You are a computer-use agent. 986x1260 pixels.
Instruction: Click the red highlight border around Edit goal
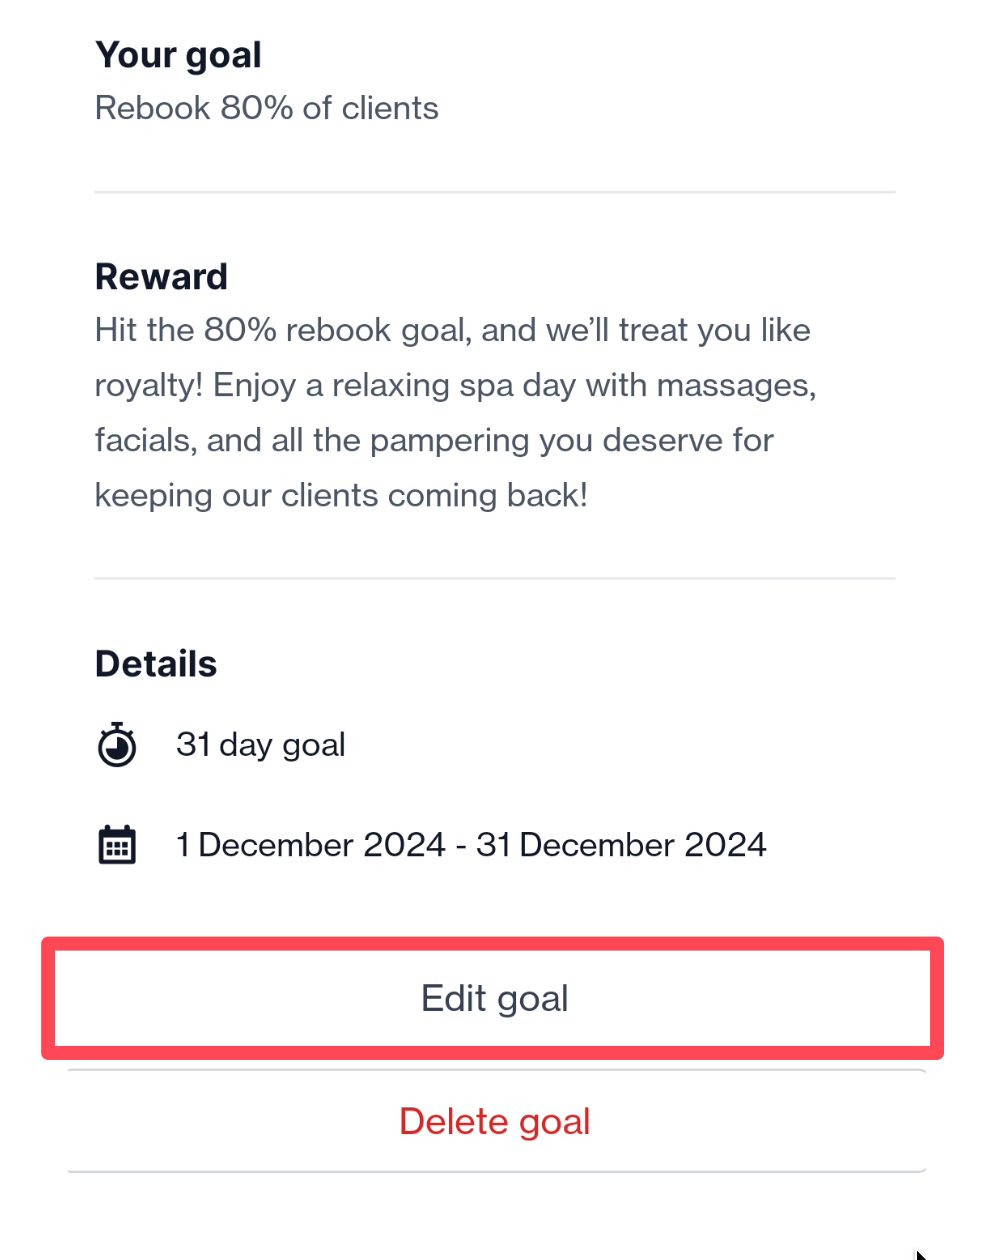click(492, 944)
